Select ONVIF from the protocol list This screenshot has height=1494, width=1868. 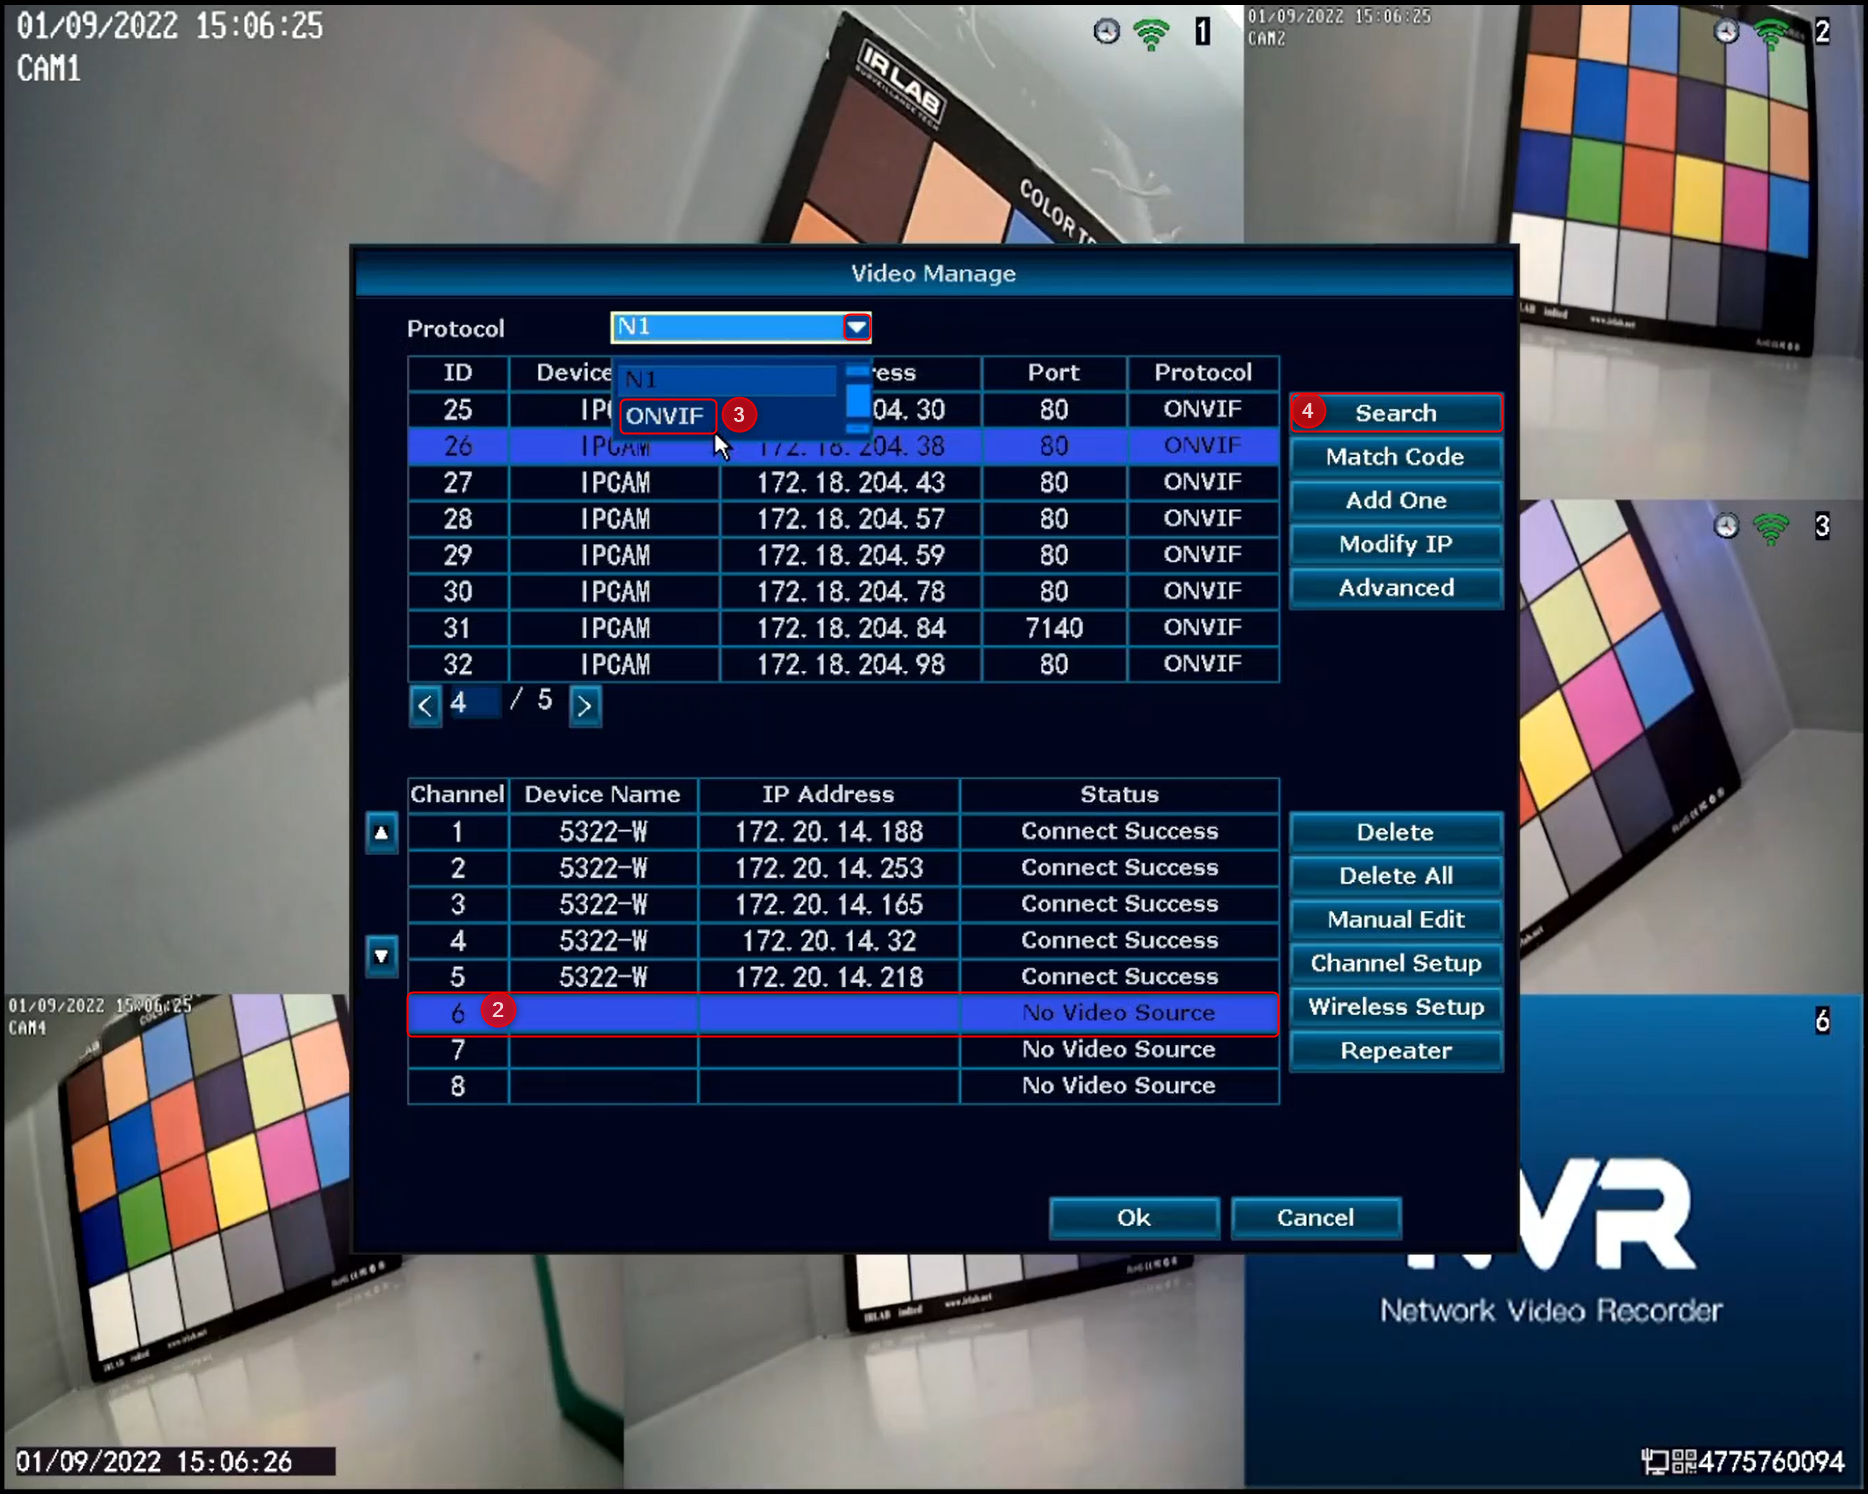pyautogui.click(x=667, y=416)
